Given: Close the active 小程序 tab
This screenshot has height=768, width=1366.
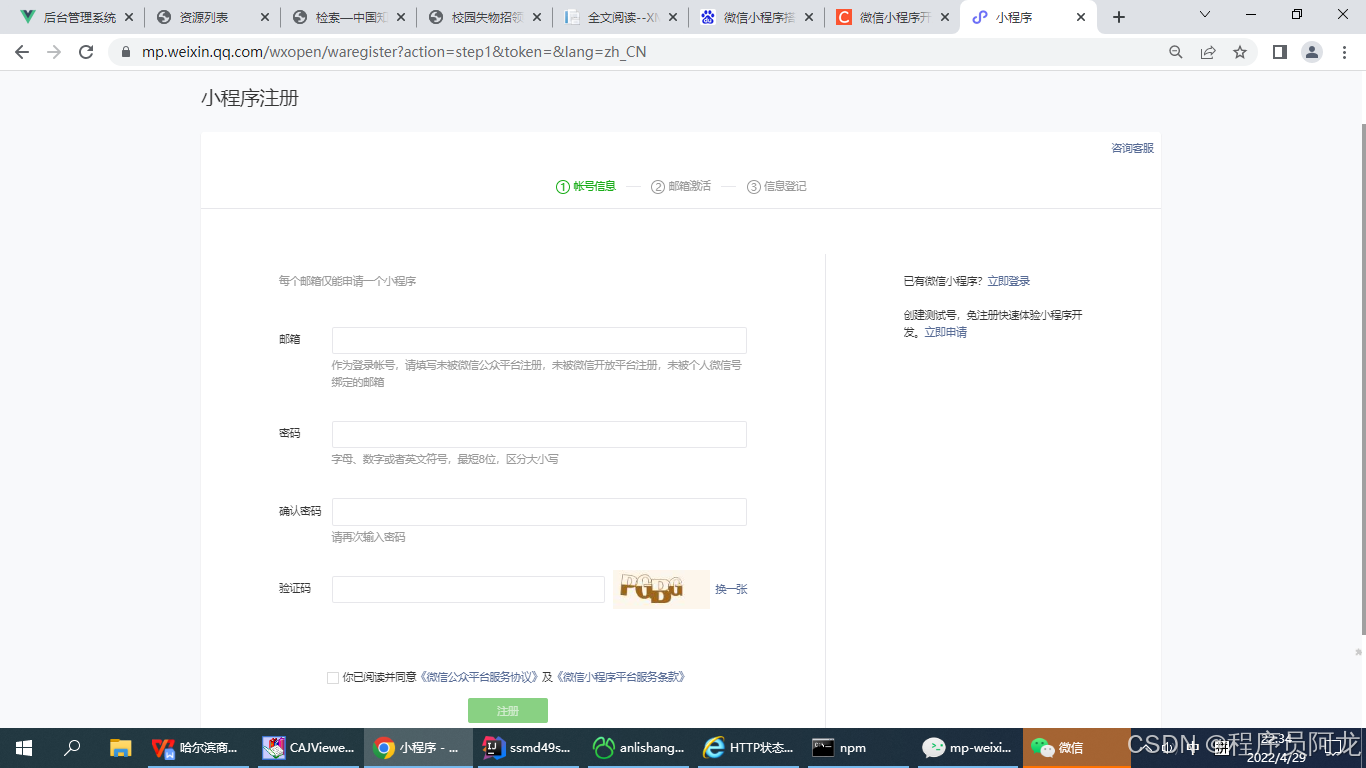Looking at the screenshot, I should point(1081,17).
